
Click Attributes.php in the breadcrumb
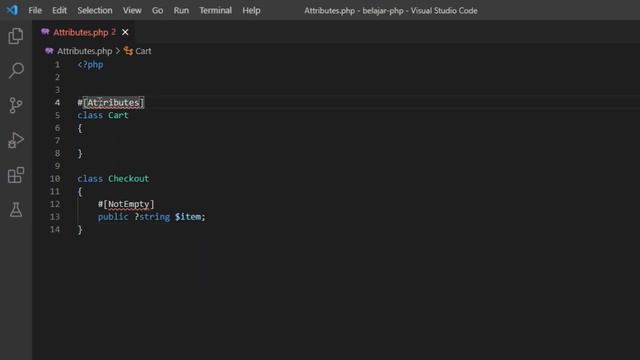(84, 51)
